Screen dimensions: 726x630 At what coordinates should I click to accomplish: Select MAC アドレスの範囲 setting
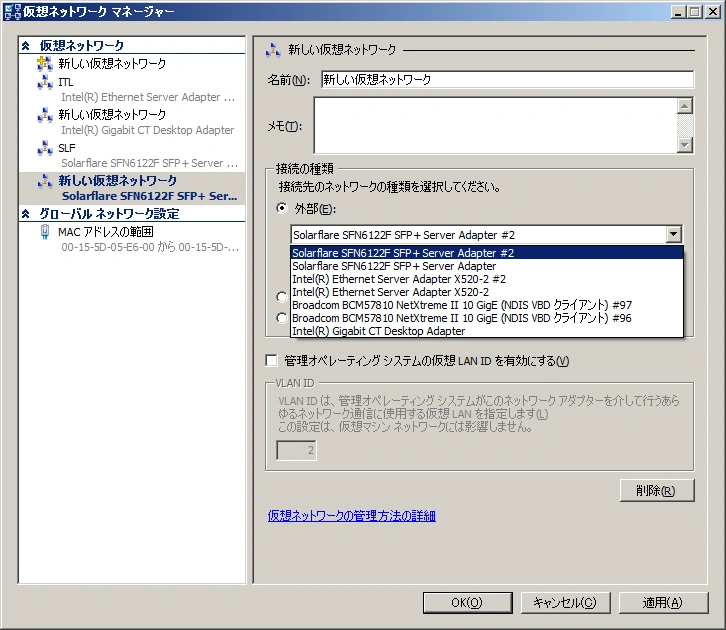tap(106, 231)
